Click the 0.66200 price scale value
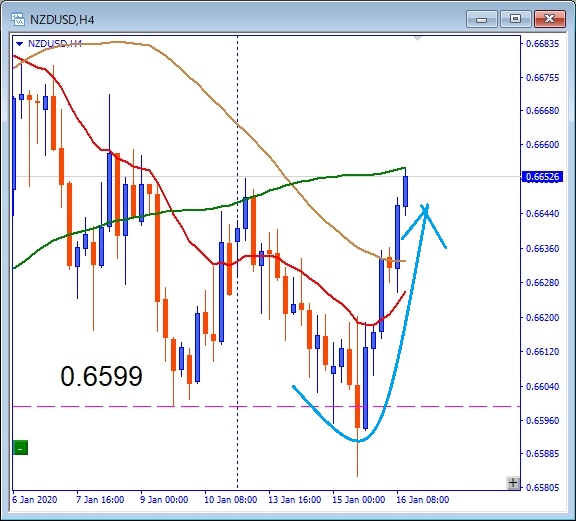 tap(543, 317)
